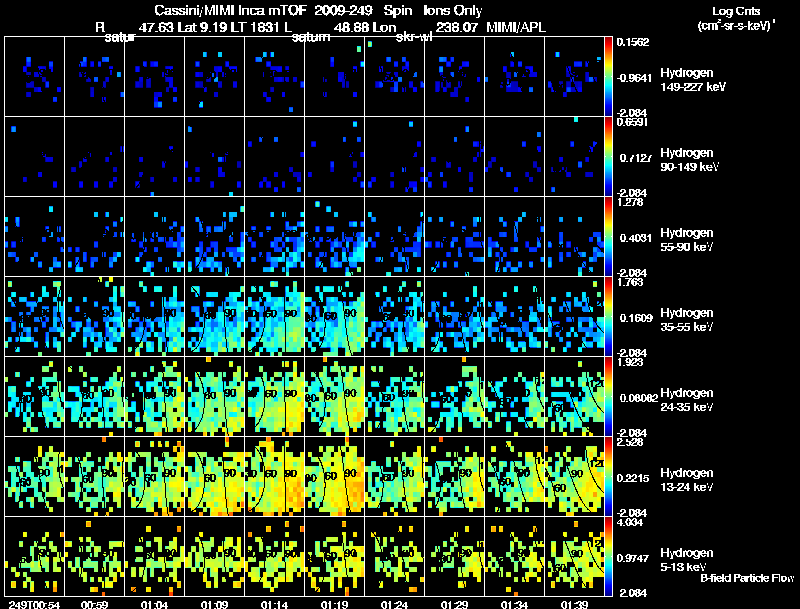Click the 01:39 time label
Viewport: 800px width, 609px height.
click(x=574, y=604)
